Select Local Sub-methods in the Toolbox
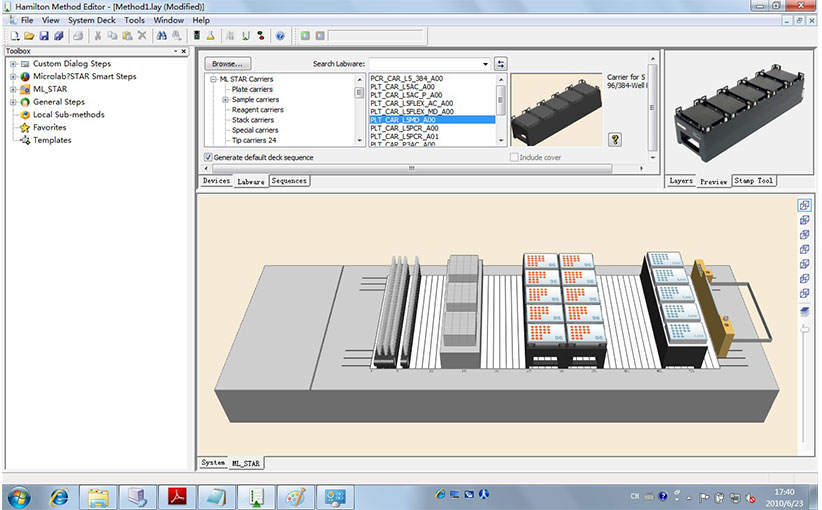The height and width of the screenshot is (510, 822). tap(69, 115)
